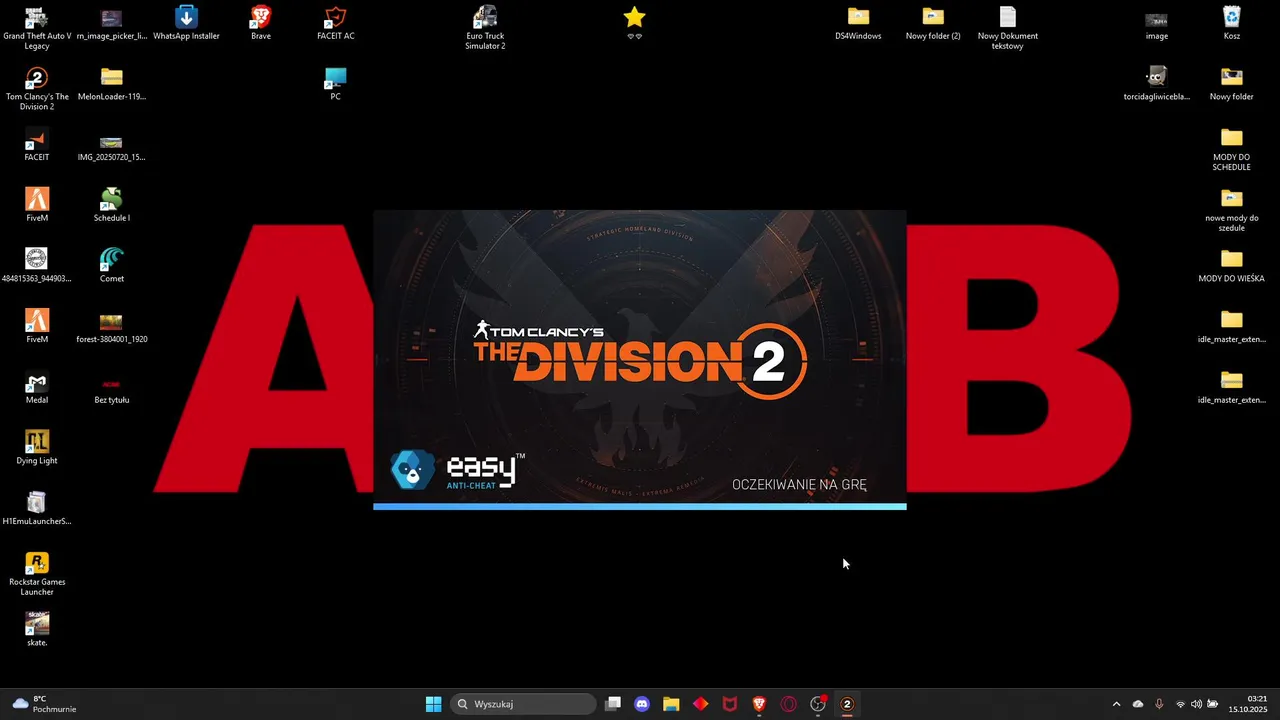Open Euro Truck Simulator 2 shortcut
The height and width of the screenshot is (720, 1280).
click(485, 26)
